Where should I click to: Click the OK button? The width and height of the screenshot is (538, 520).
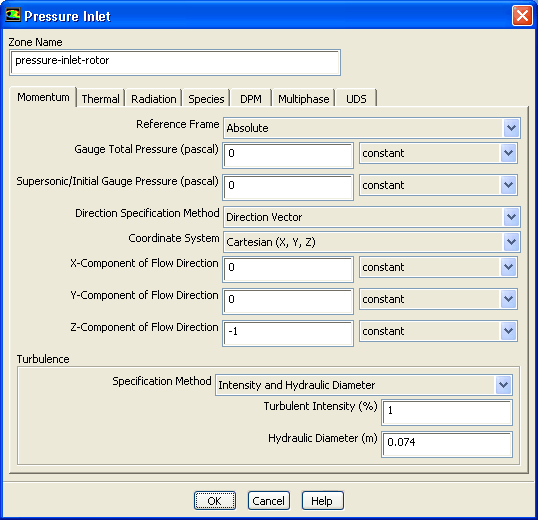coord(215,501)
